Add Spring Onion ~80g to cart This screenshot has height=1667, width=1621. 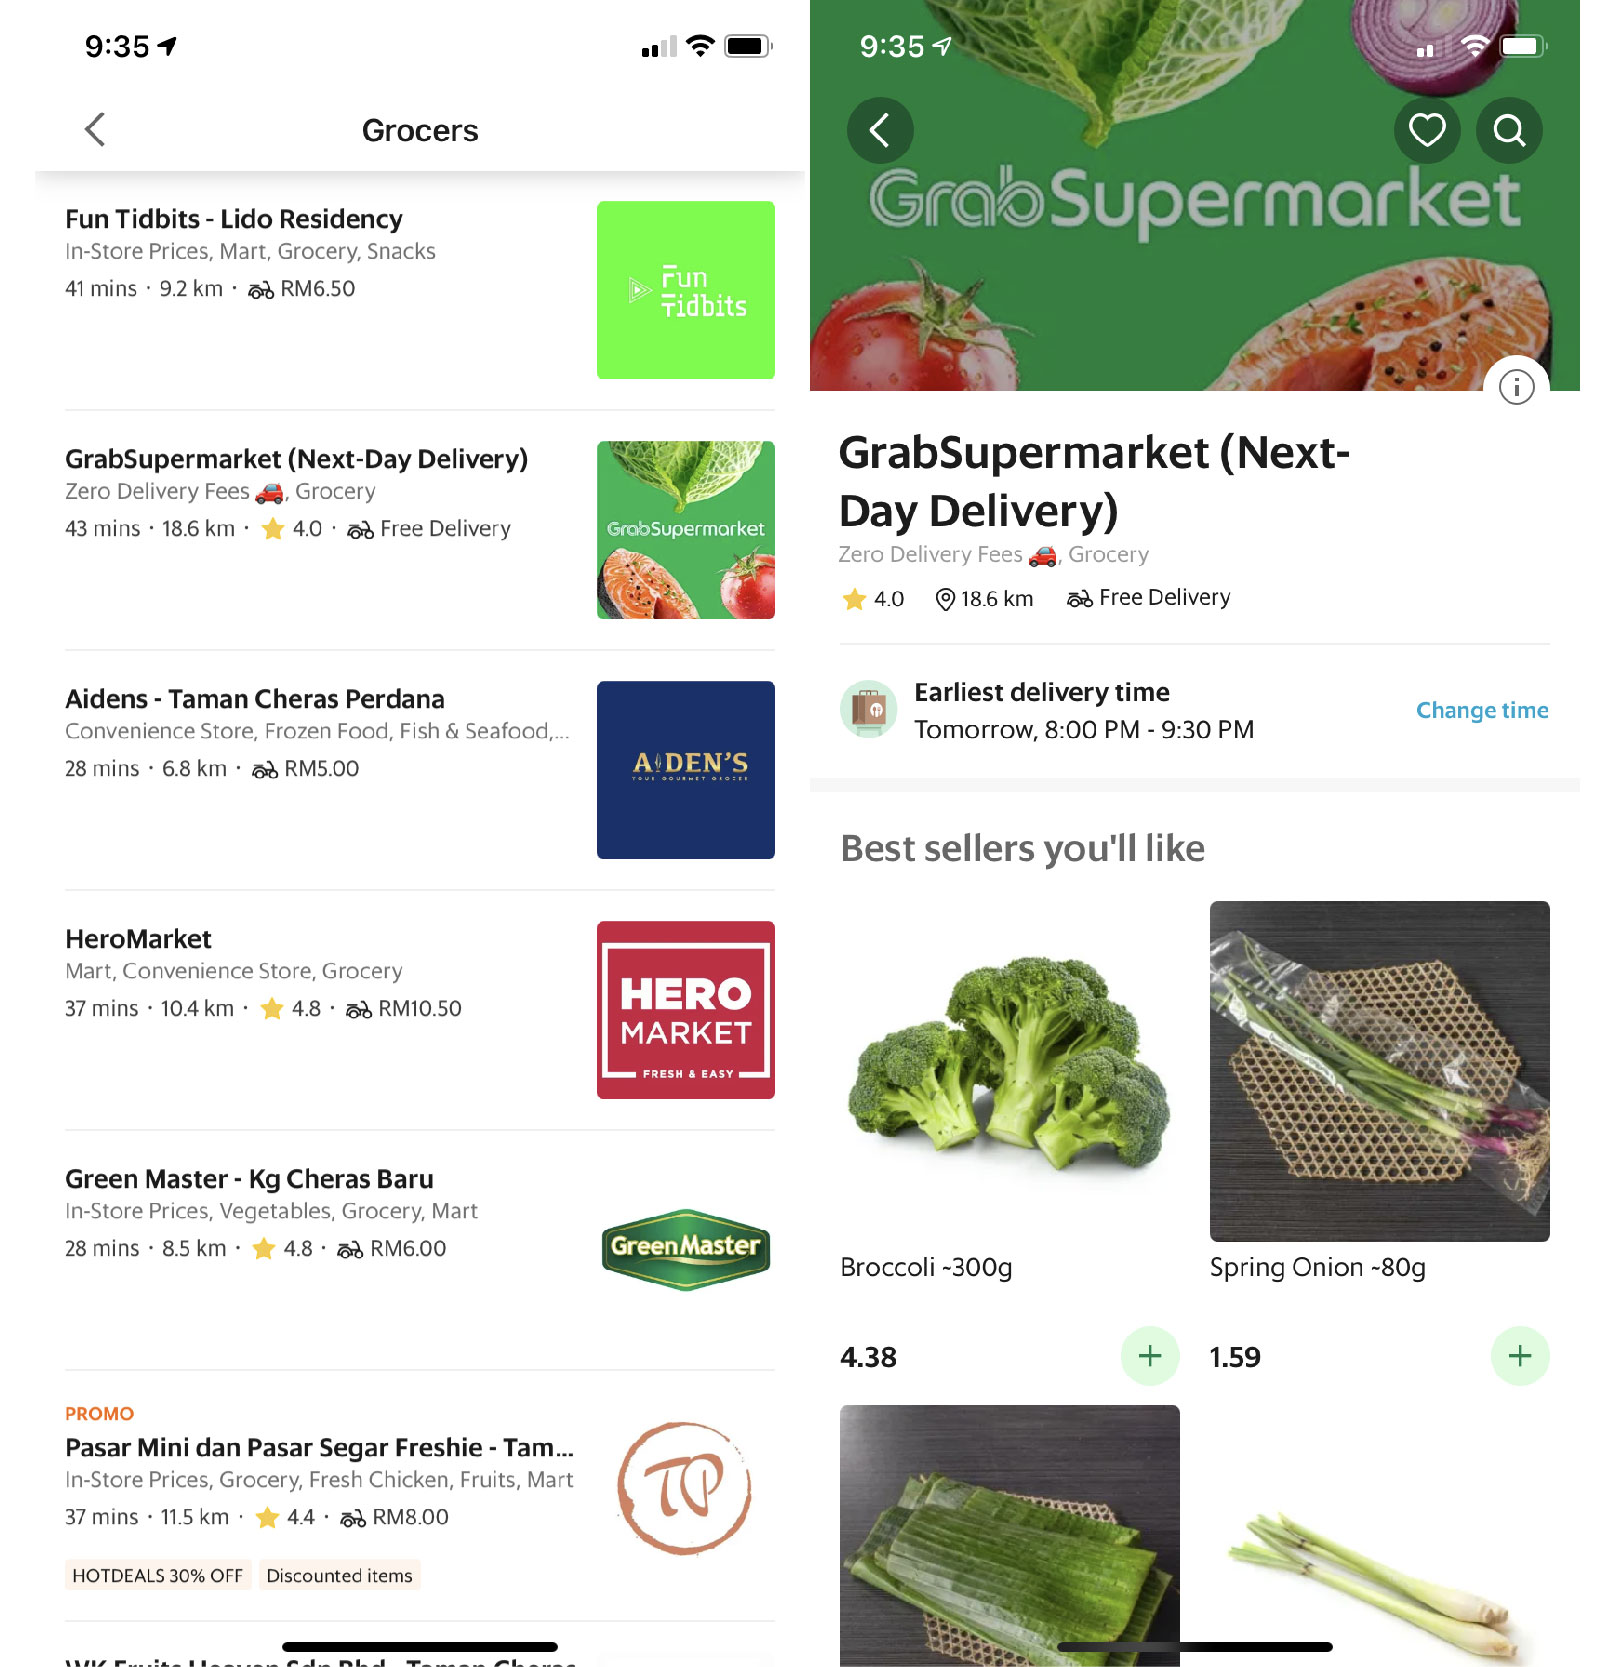1520,1356
